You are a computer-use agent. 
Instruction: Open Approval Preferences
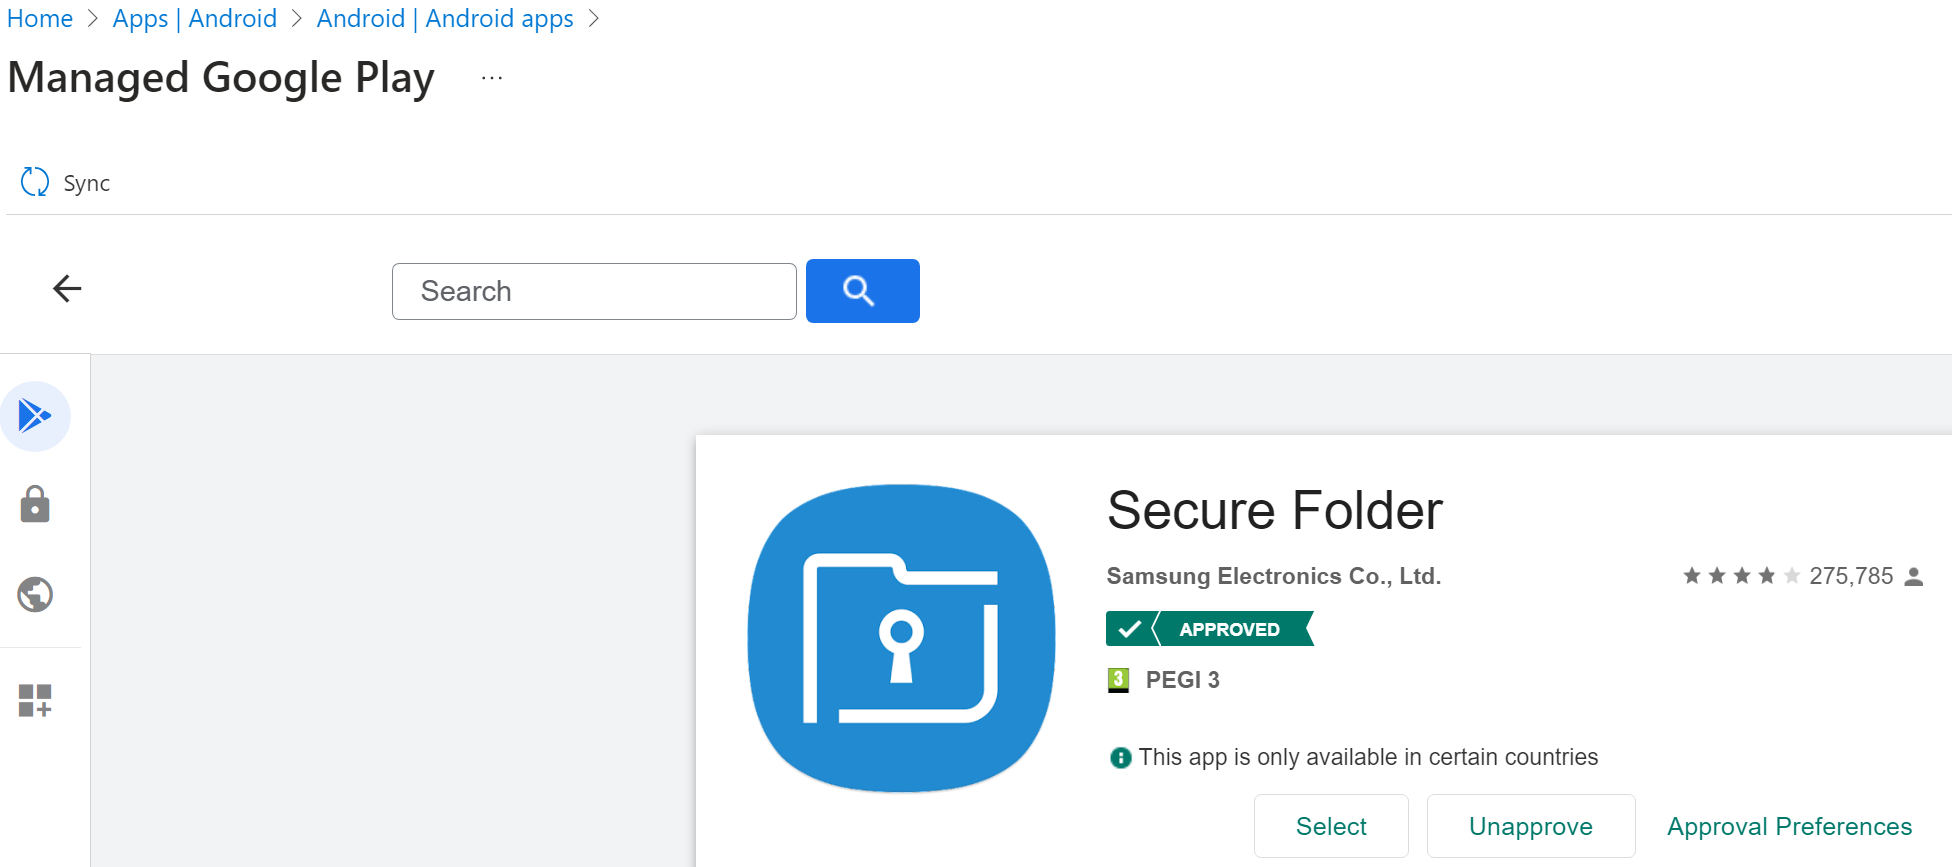[1789, 826]
